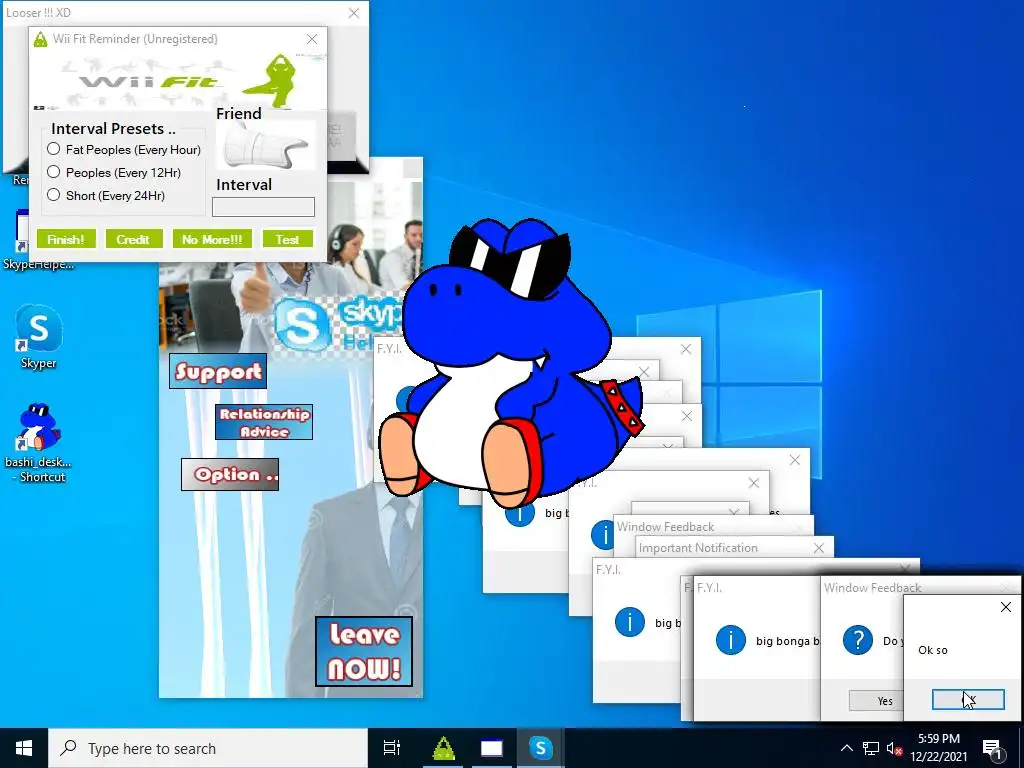Close the Looser !!! XD window
Image resolution: width=1024 pixels, height=768 pixels.
point(353,13)
